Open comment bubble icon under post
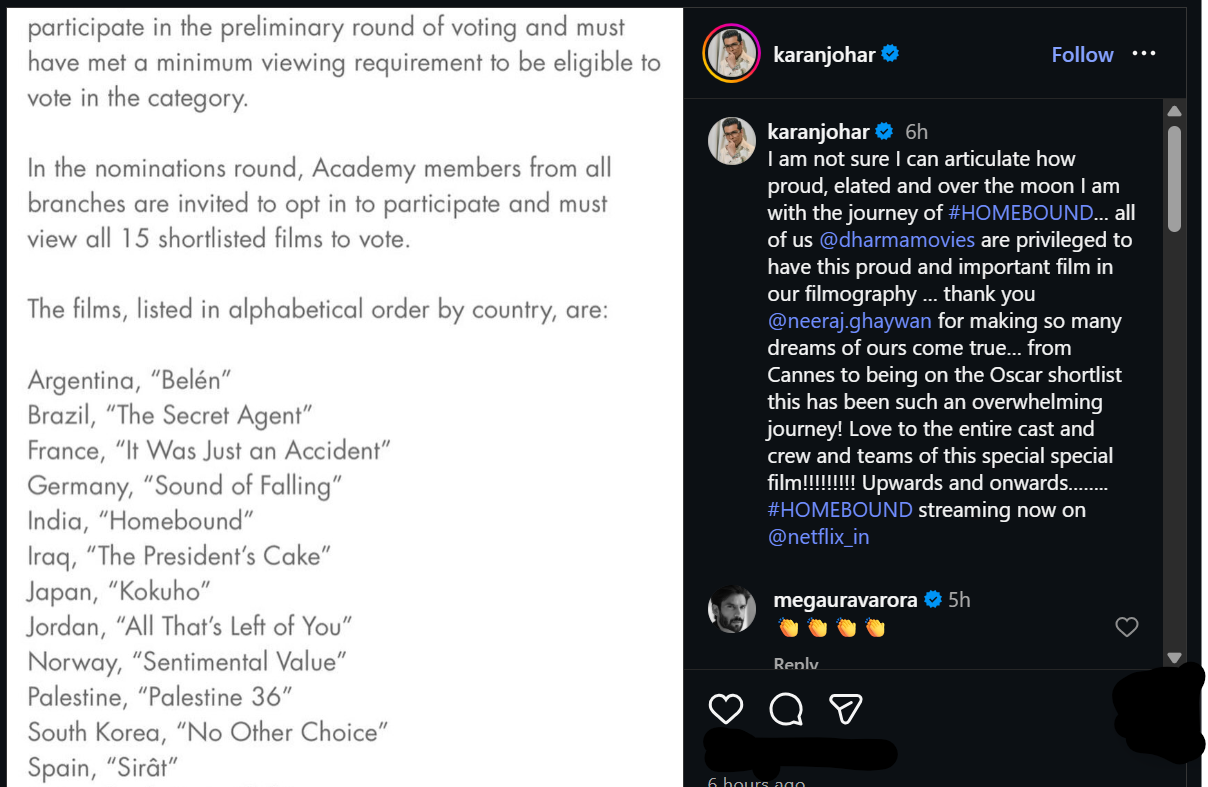Viewport: 1208px width, 787px height. 786,709
